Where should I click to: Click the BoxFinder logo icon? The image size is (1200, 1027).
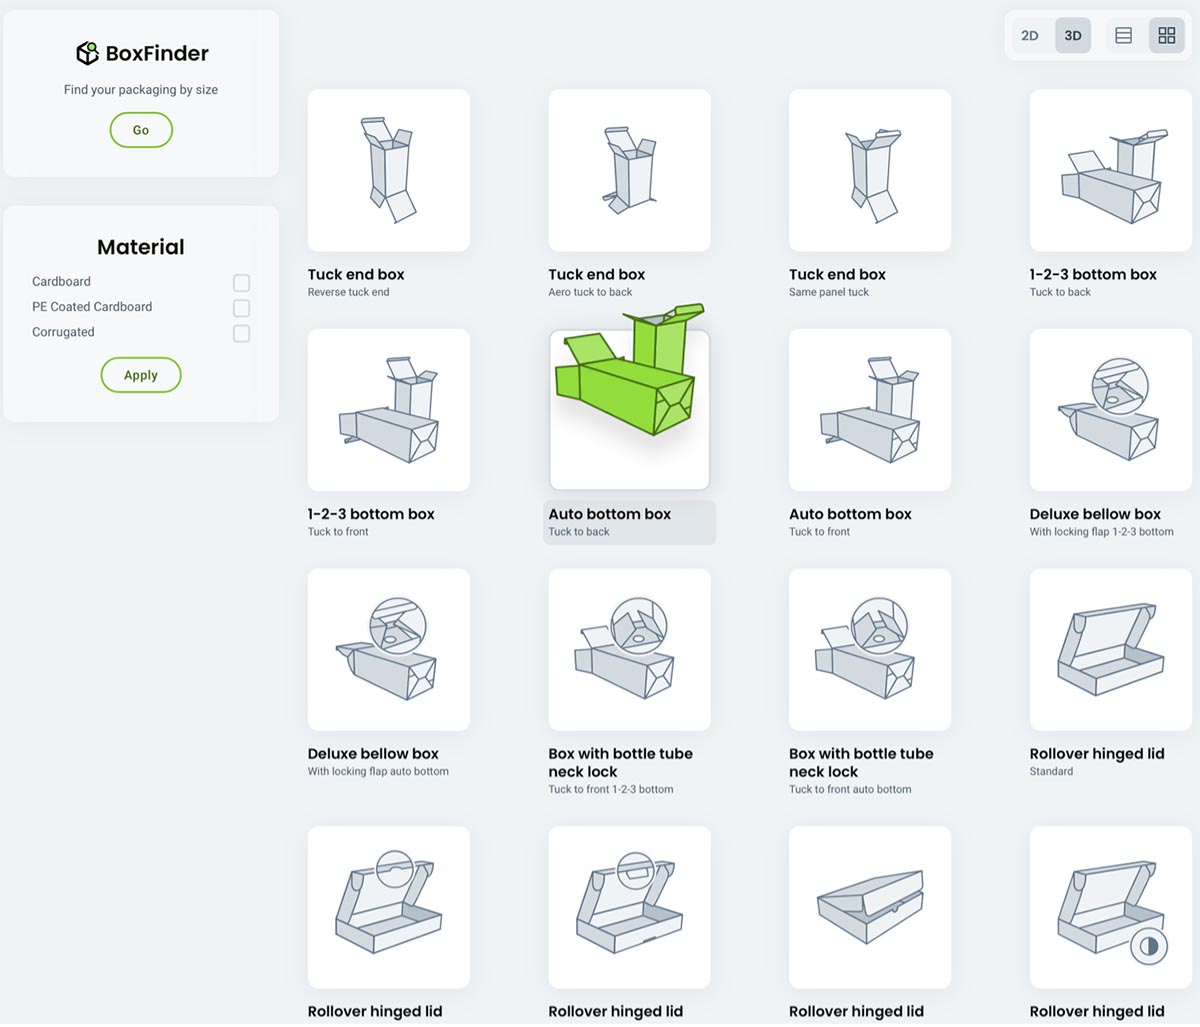click(88, 53)
